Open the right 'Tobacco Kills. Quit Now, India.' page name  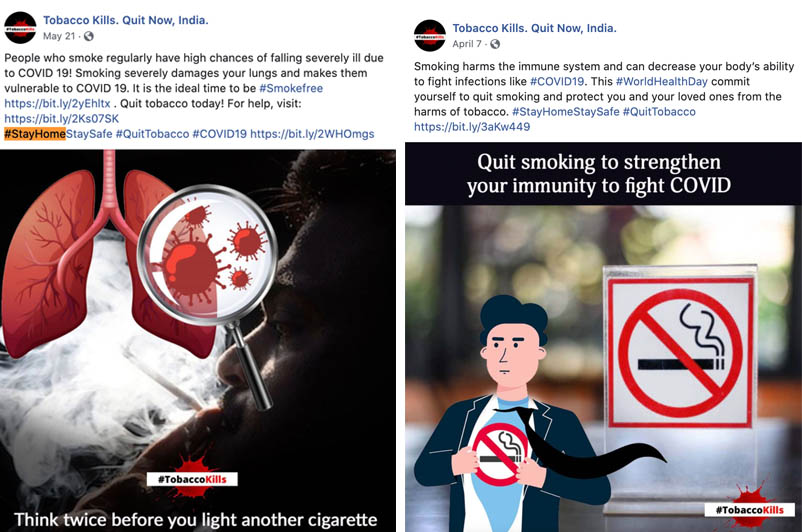[x=534, y=28]
